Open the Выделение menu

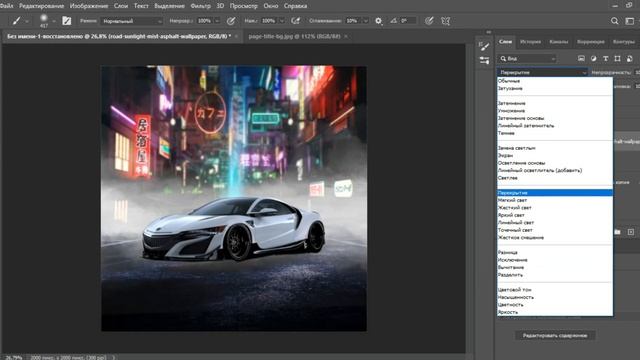[x=169, y=6]
